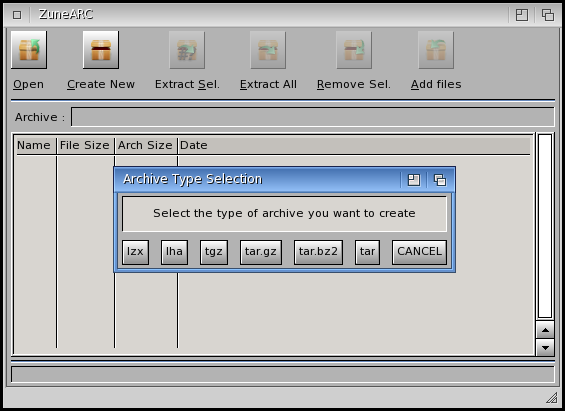The height and width of the screenshot is (411, 565).
Task: Click the Open archive box icon
Action: pos(29,50)
